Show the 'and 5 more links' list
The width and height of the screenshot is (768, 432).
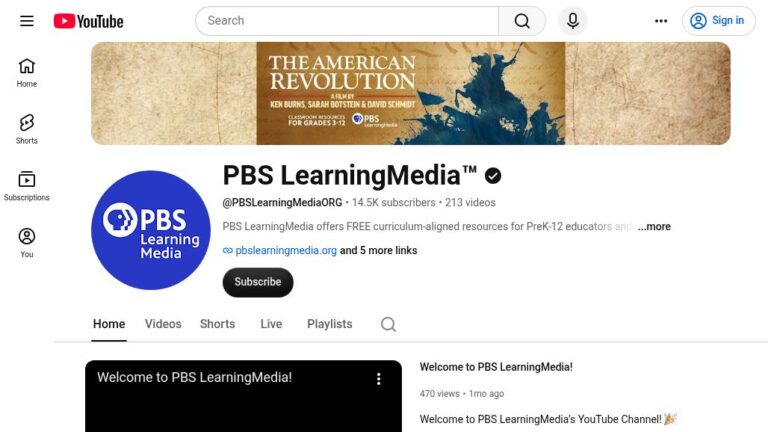pos(379,250)
